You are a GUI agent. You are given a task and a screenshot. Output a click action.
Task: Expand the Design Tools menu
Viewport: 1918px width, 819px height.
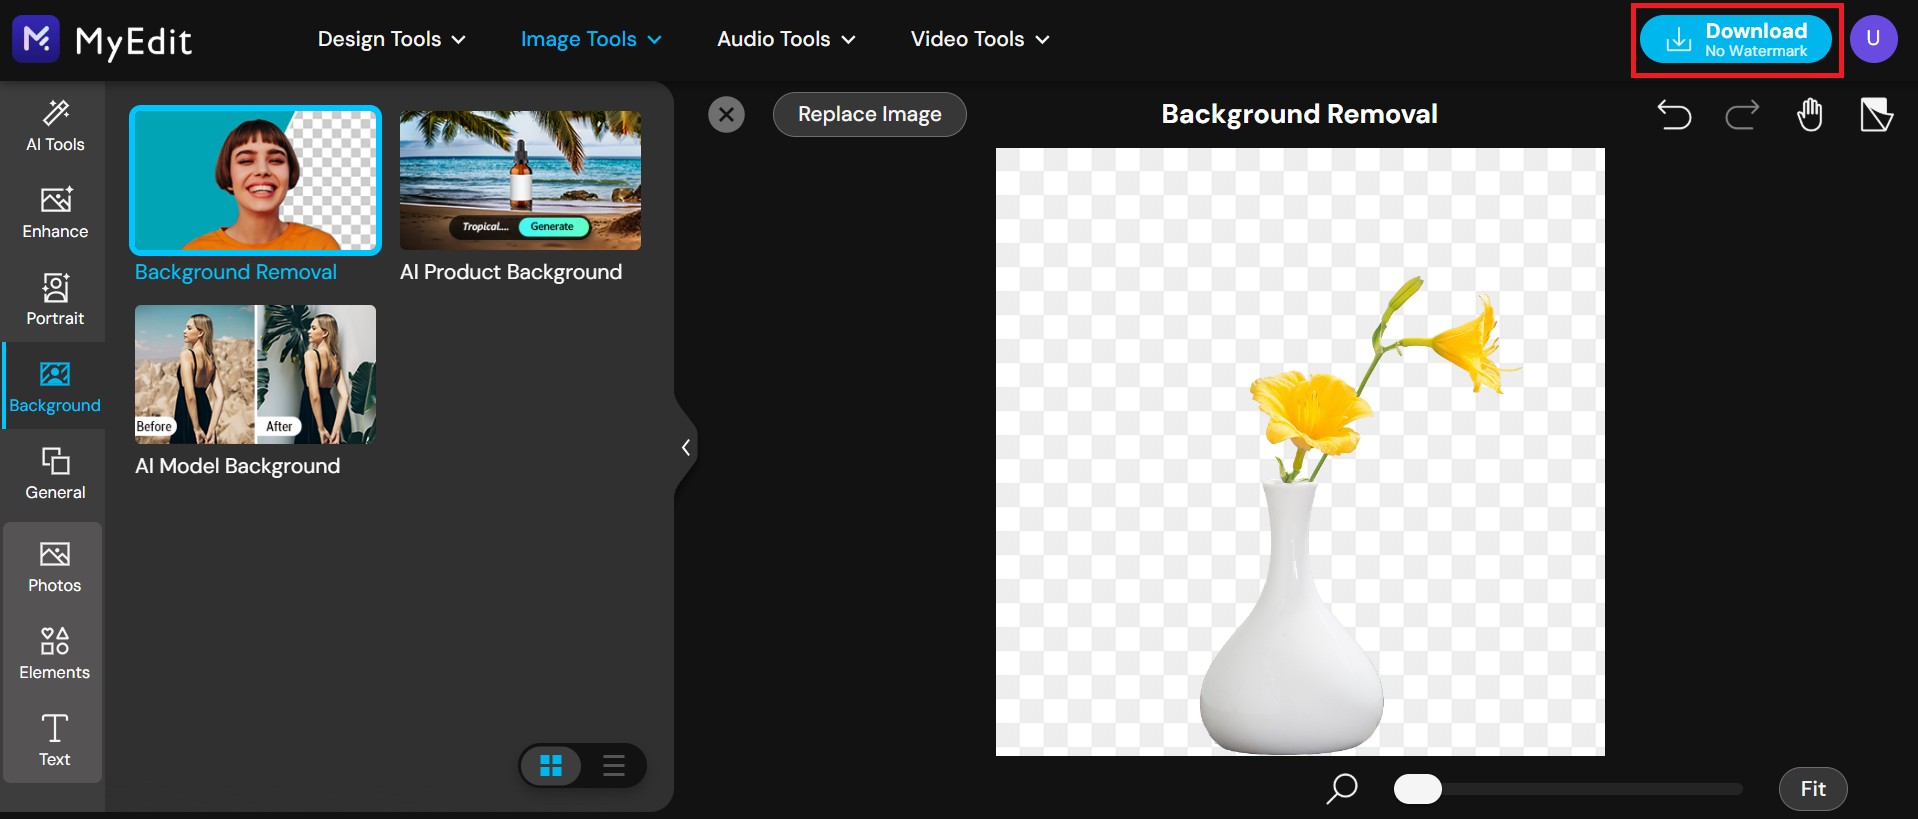[392, 39]
